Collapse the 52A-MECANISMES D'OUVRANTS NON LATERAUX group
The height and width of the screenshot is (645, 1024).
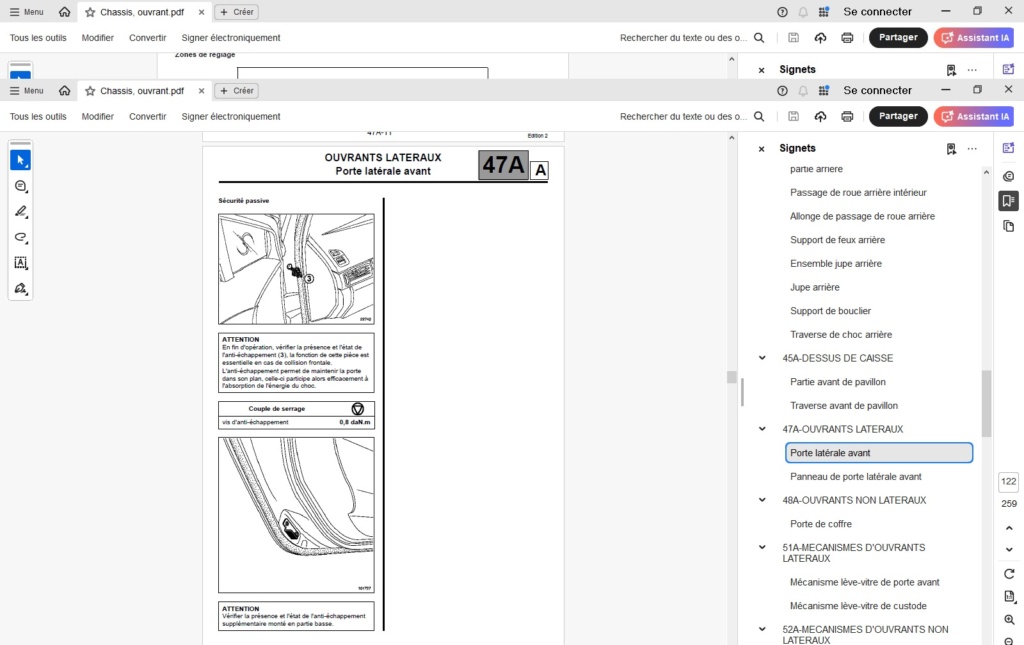click(762, 629)
